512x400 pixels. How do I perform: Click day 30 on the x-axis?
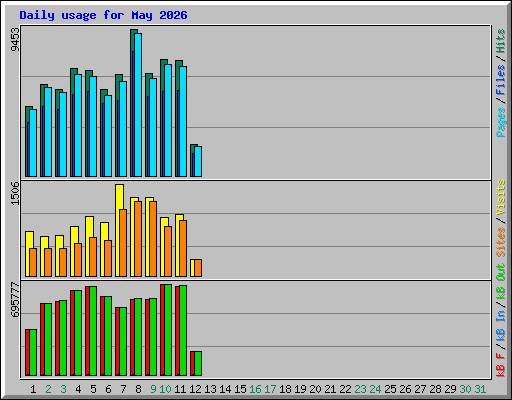point(465,389)
